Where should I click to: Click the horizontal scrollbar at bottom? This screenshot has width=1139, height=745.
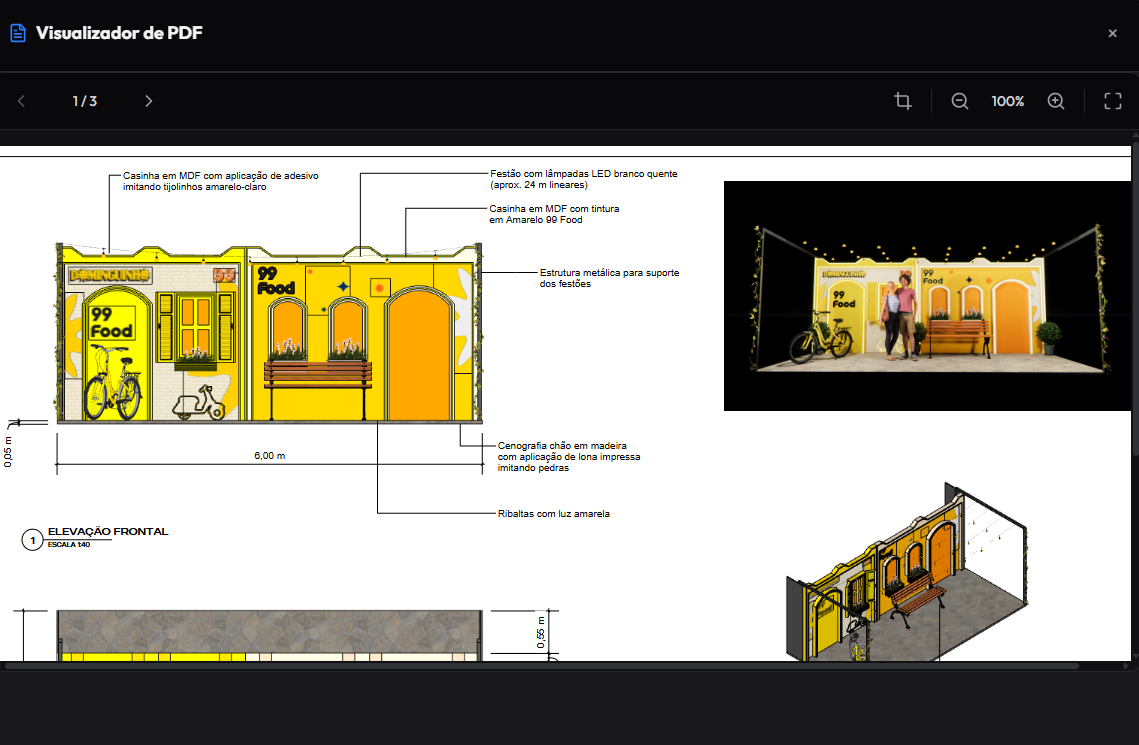542,665
